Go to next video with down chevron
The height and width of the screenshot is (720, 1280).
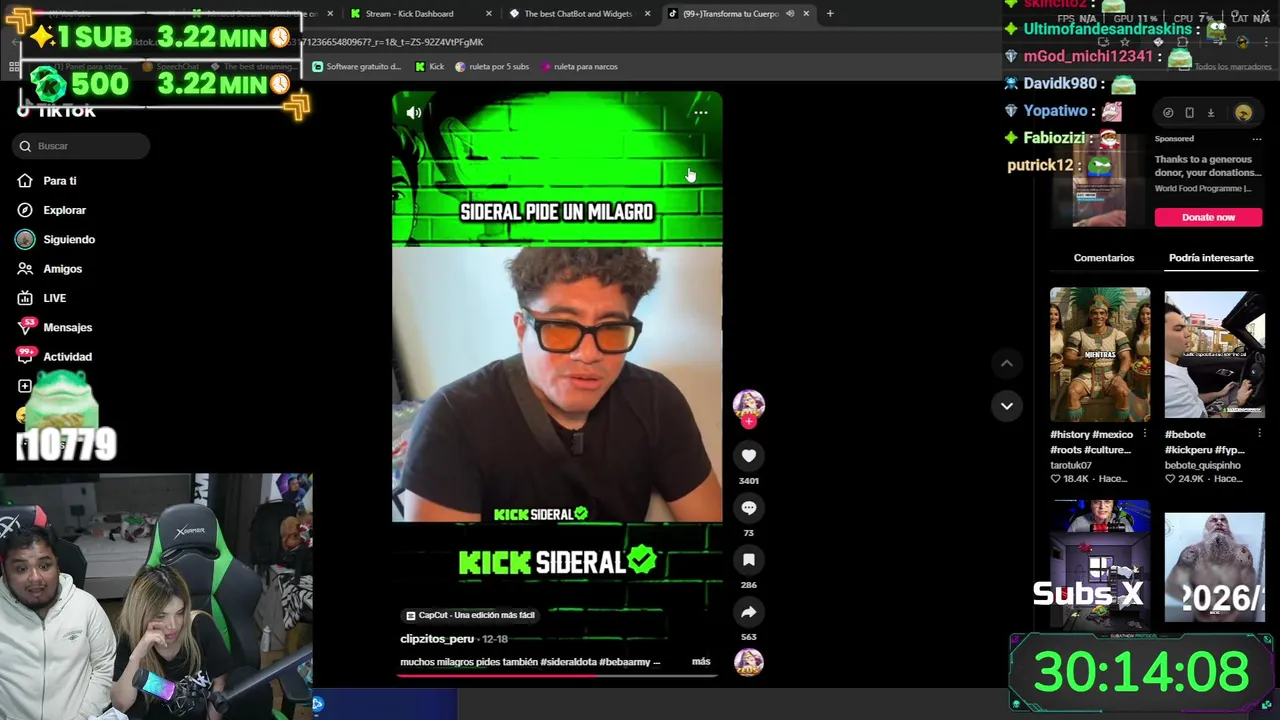point(1007,406)
